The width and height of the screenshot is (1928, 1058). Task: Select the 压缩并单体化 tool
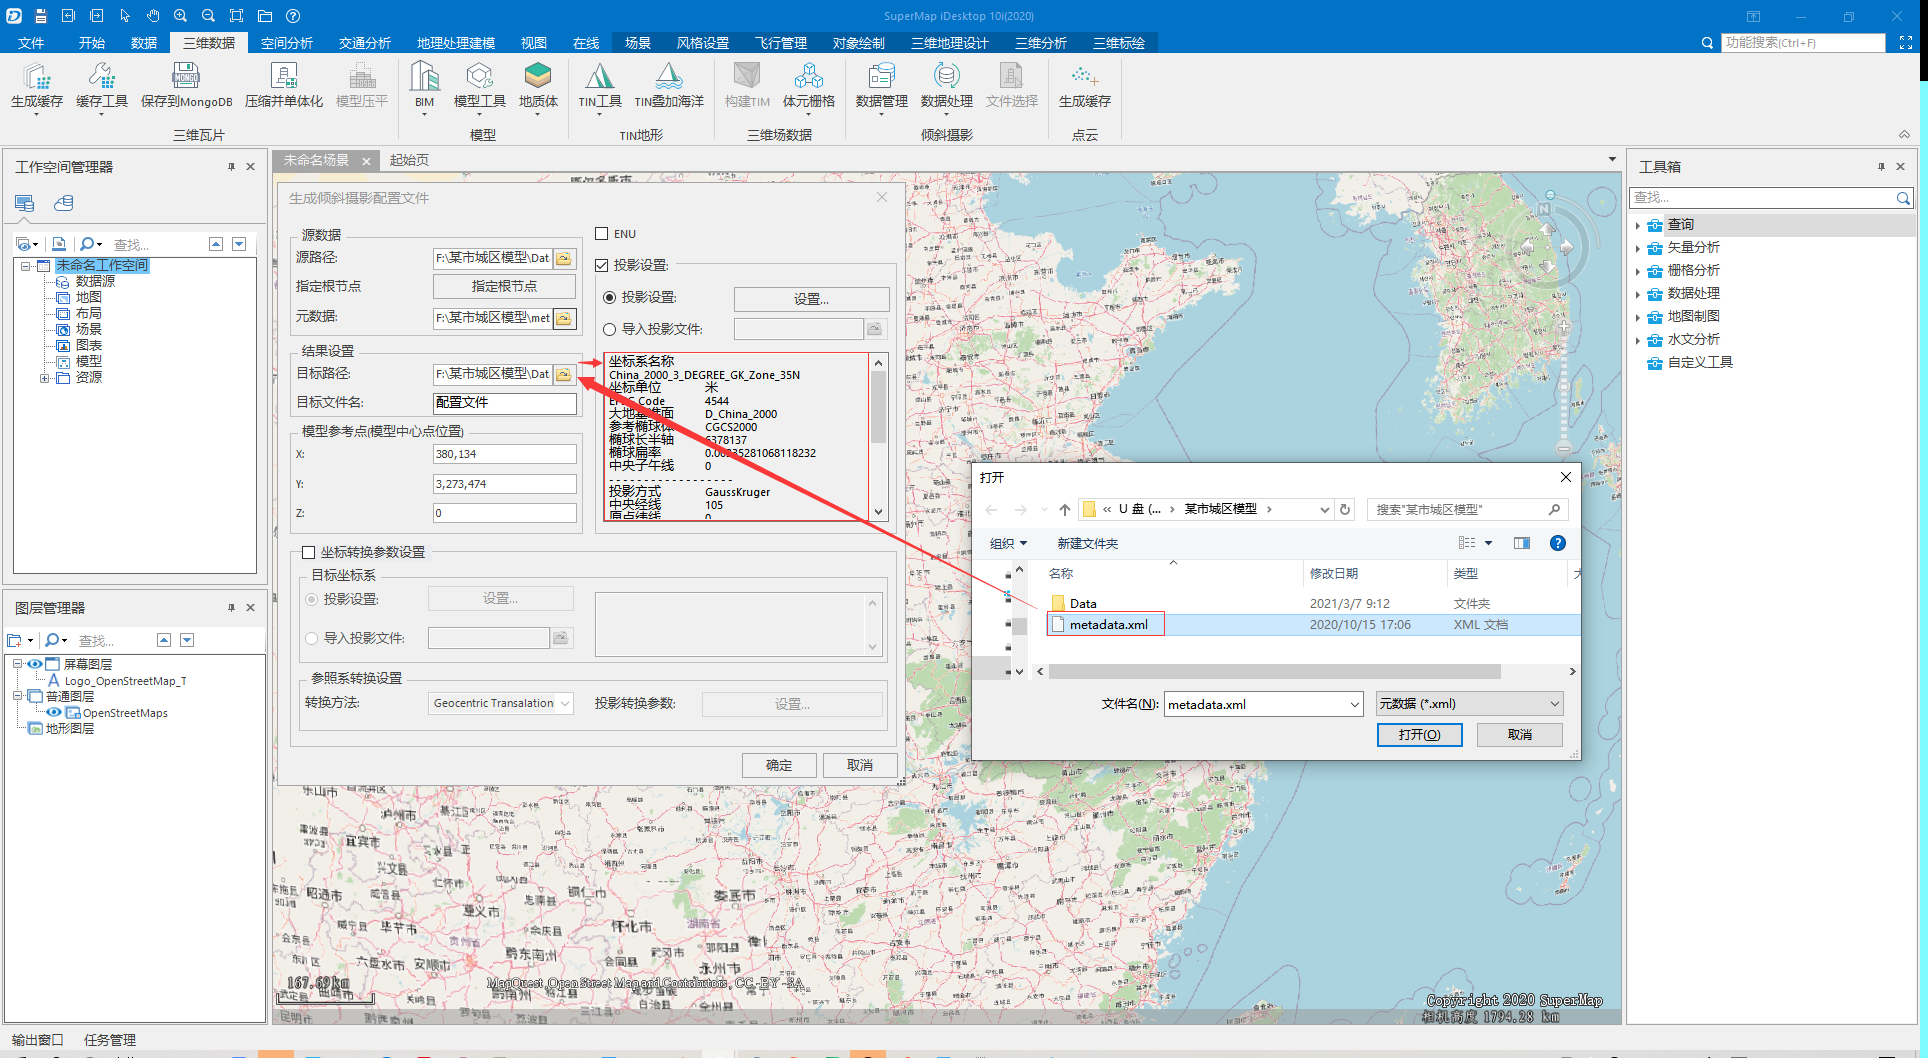click(284, 76)
